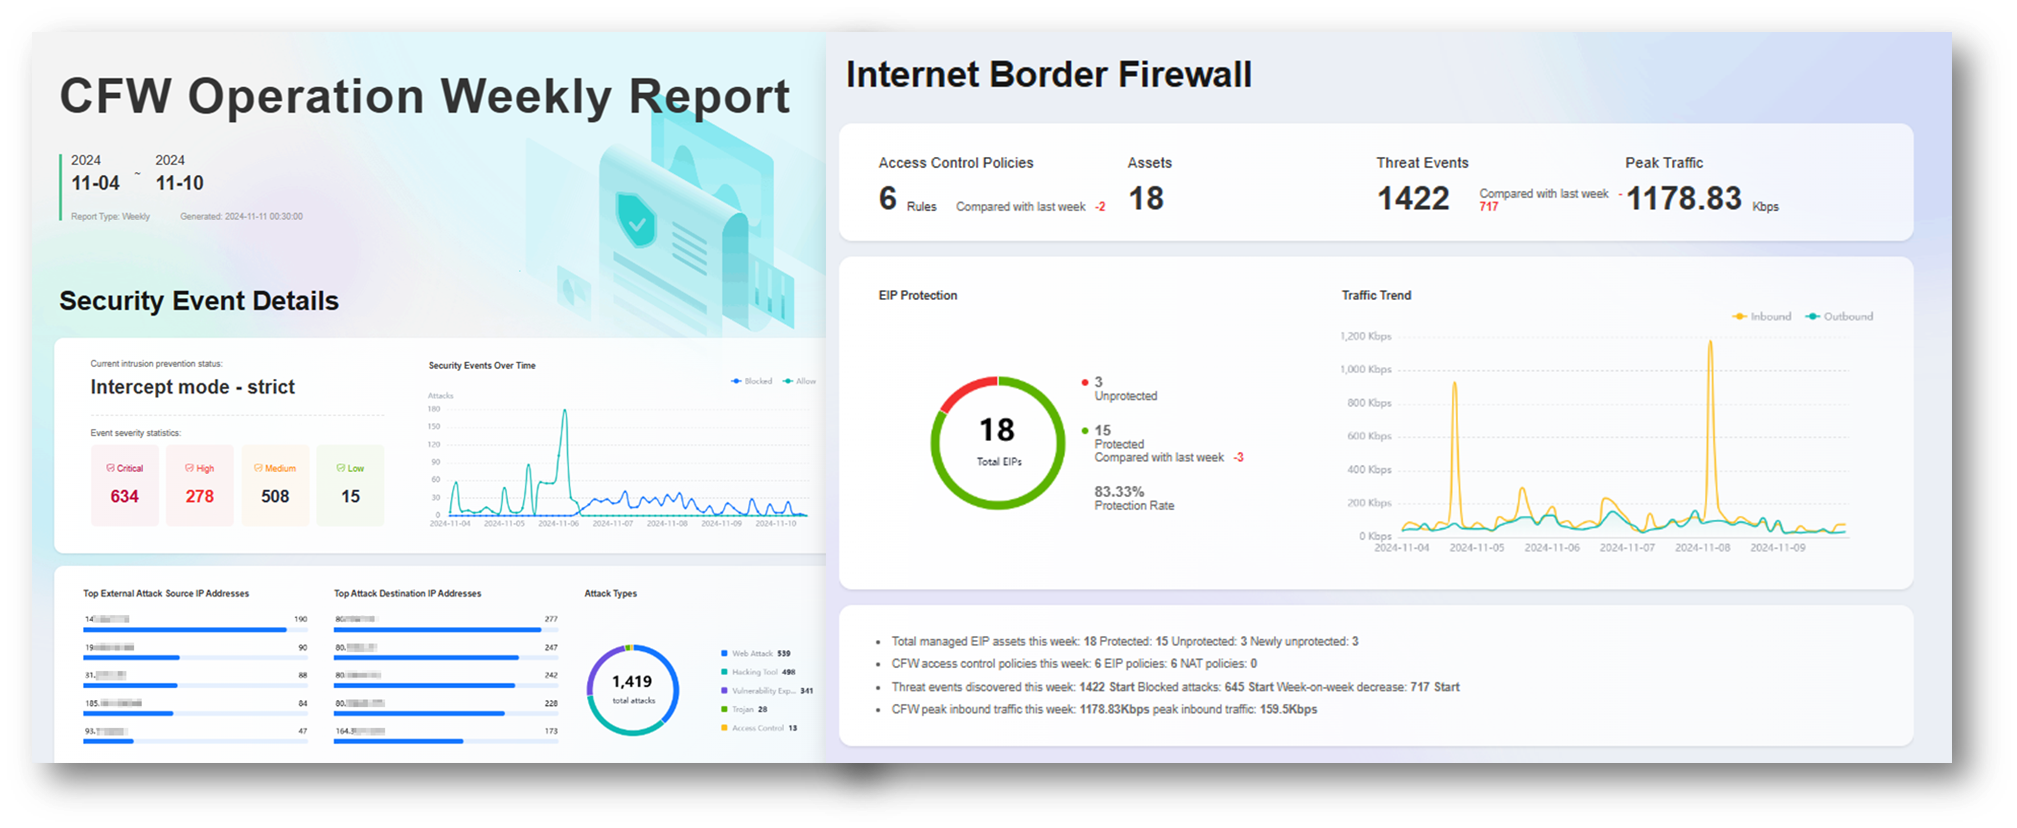This screenshot has height=828, width=2017.
Task: Click the Web Attack legend square
Action: pyautogui.click(x=724, y=654)
